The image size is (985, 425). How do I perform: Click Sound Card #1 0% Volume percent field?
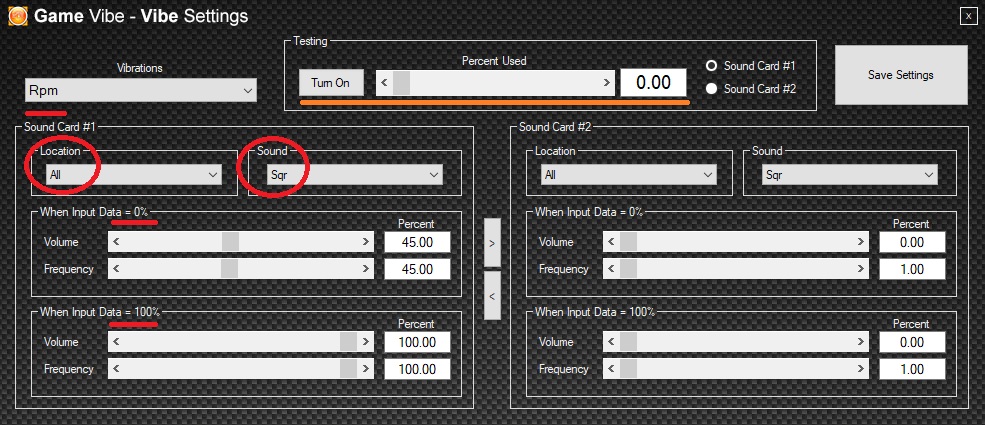[417, 242]
